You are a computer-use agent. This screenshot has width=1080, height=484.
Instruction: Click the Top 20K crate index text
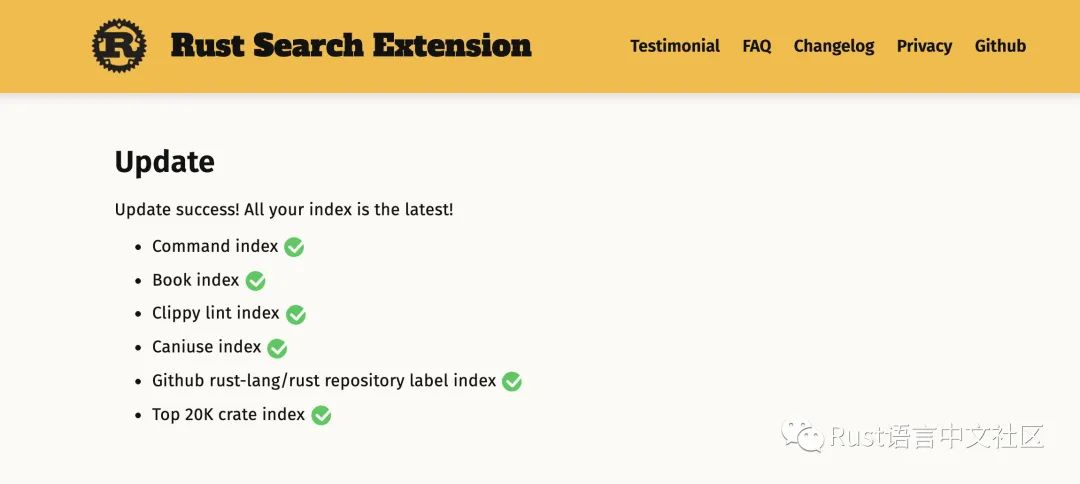229,414
